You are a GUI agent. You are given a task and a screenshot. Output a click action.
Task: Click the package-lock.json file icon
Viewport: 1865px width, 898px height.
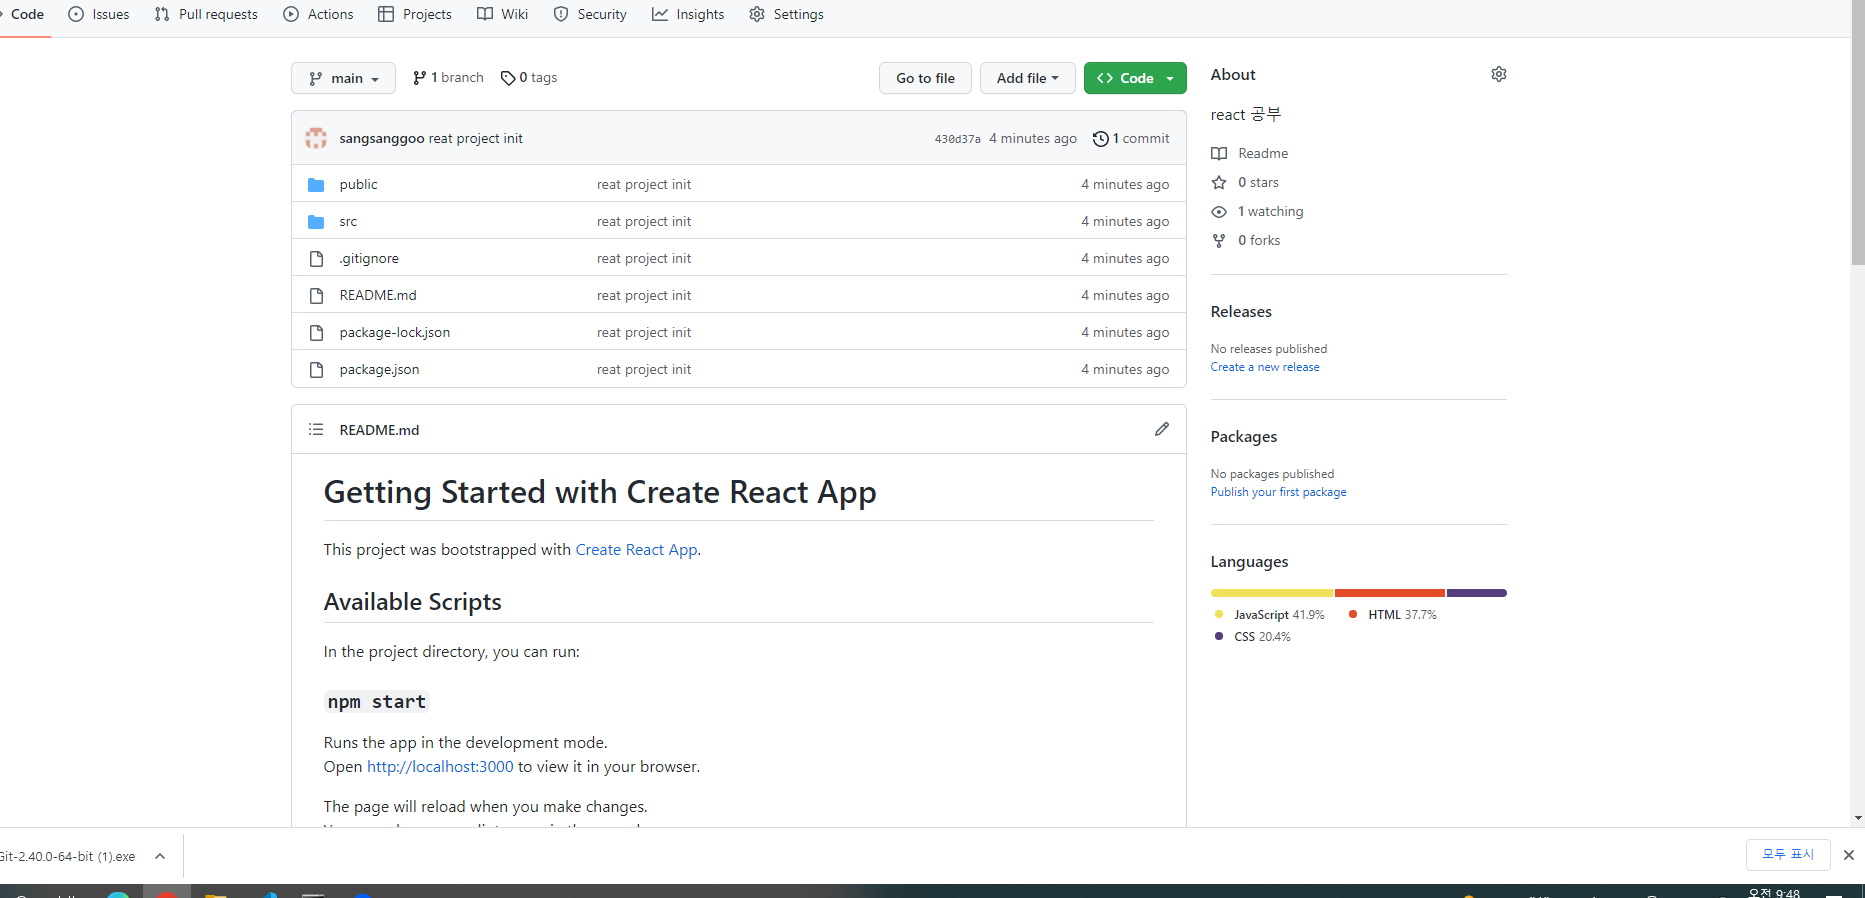pyautogui.click(x=316, y=332)
